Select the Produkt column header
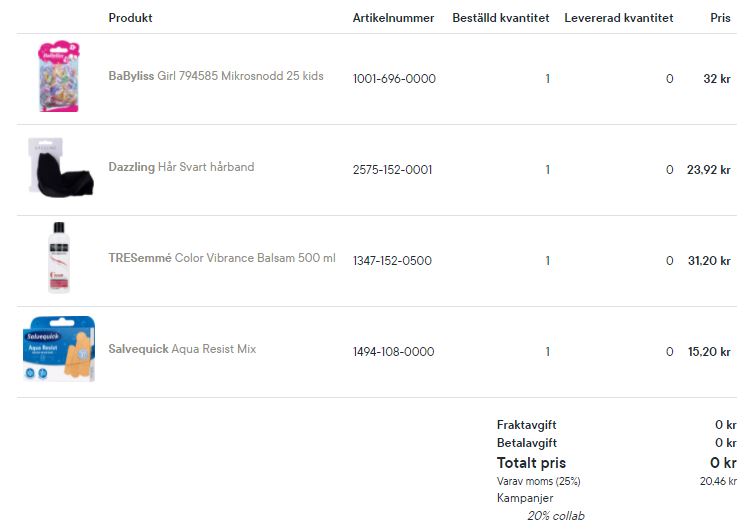Image resolution: width=747 pixels, height=531 pixels. click(130, 18)
